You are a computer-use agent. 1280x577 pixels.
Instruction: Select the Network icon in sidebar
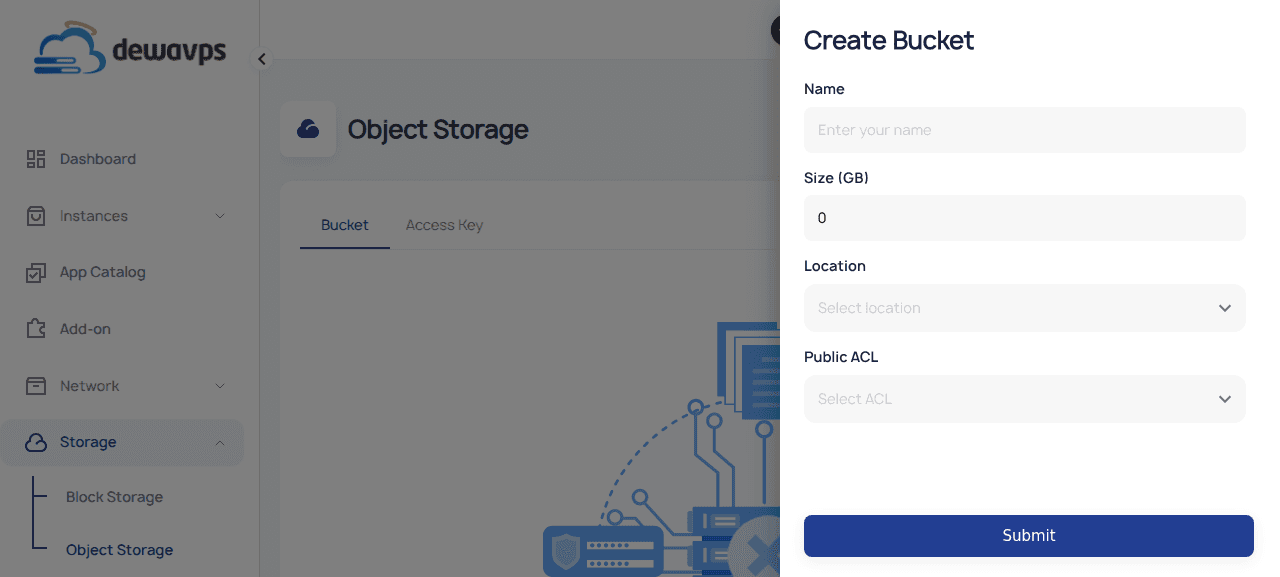point(36,385)
